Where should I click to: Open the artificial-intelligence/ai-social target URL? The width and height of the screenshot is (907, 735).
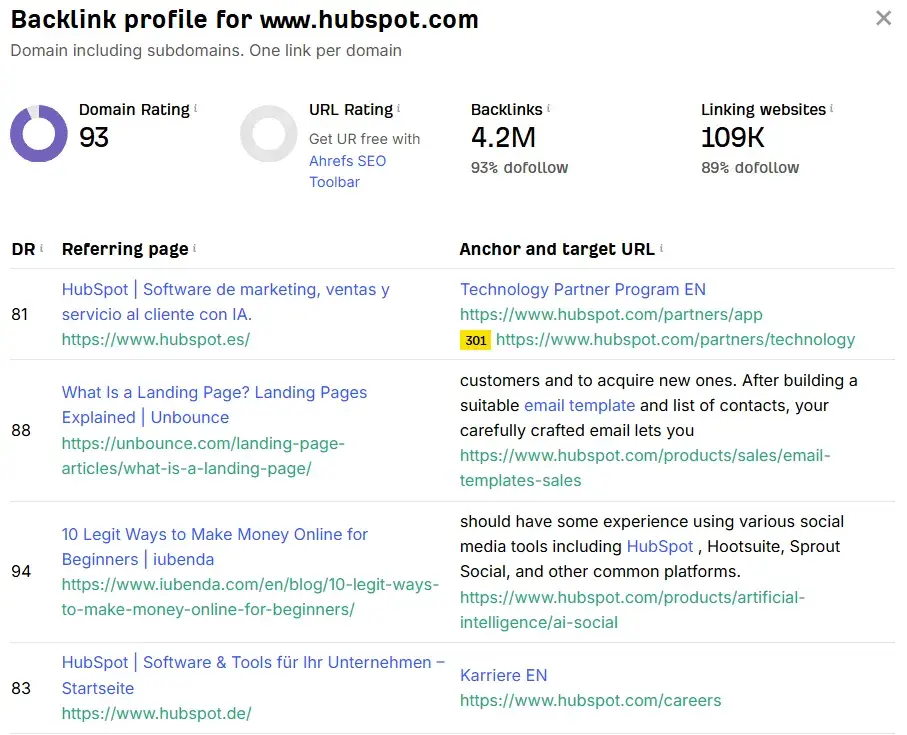632,610
